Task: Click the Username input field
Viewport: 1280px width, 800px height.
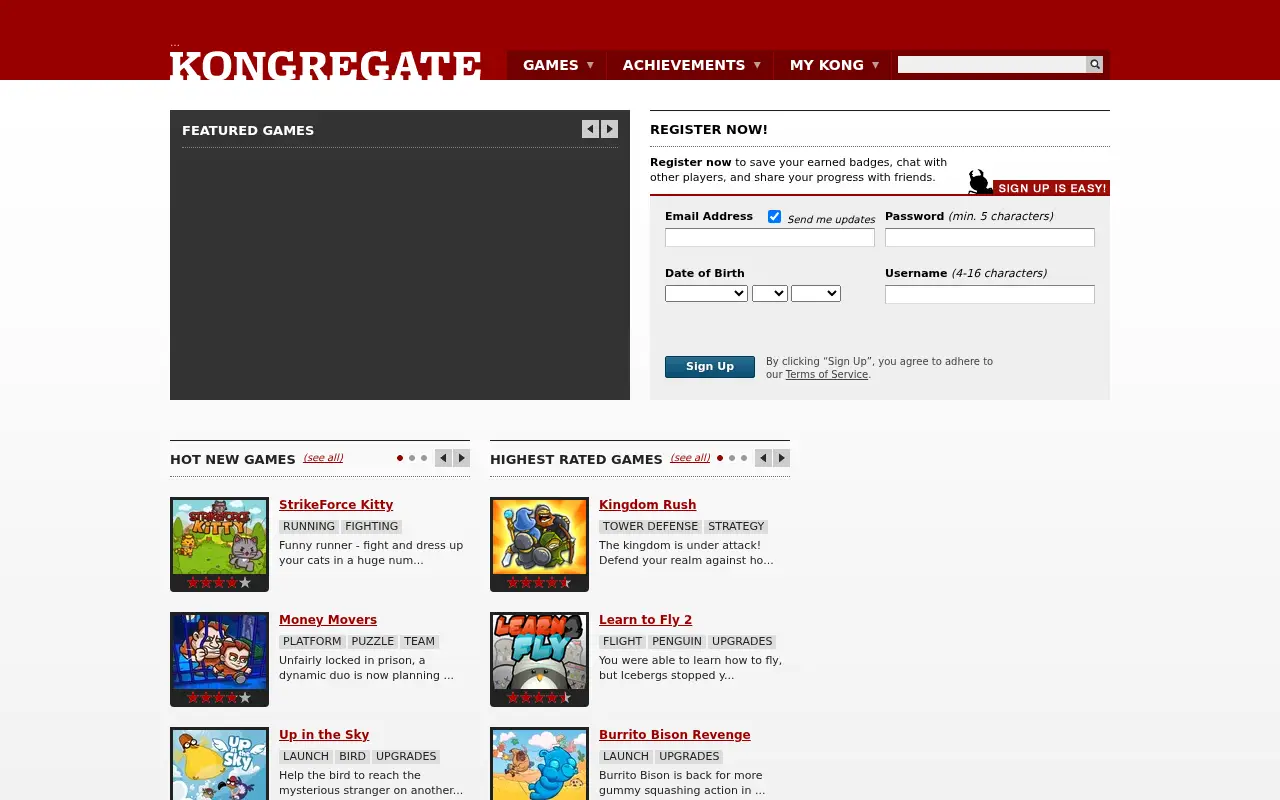Action: [990, 294]
